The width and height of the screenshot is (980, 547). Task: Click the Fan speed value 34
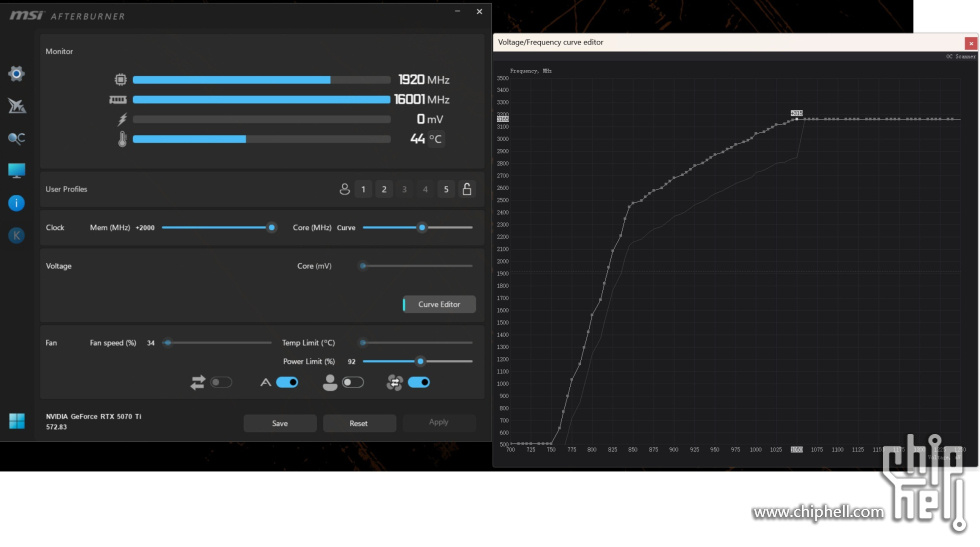[151, 343]
